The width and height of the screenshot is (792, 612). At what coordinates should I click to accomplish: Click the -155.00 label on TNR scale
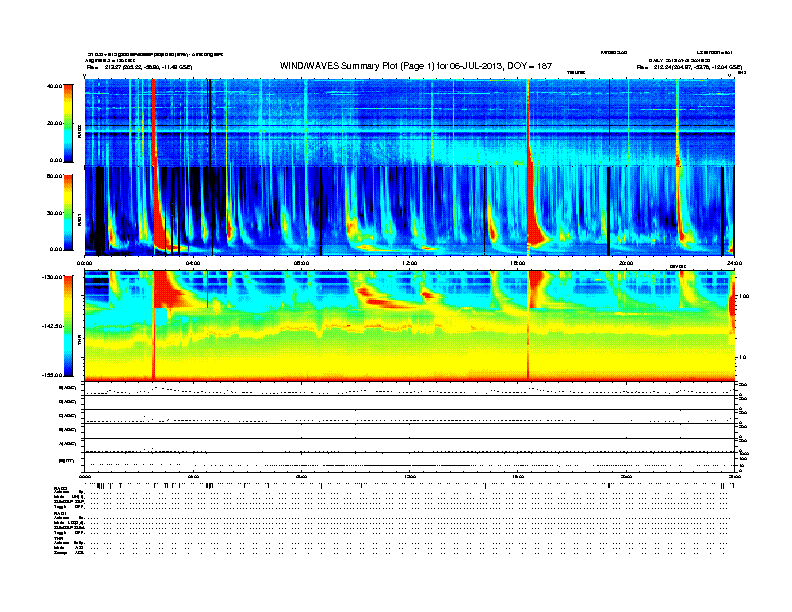[x=52, y=375]
